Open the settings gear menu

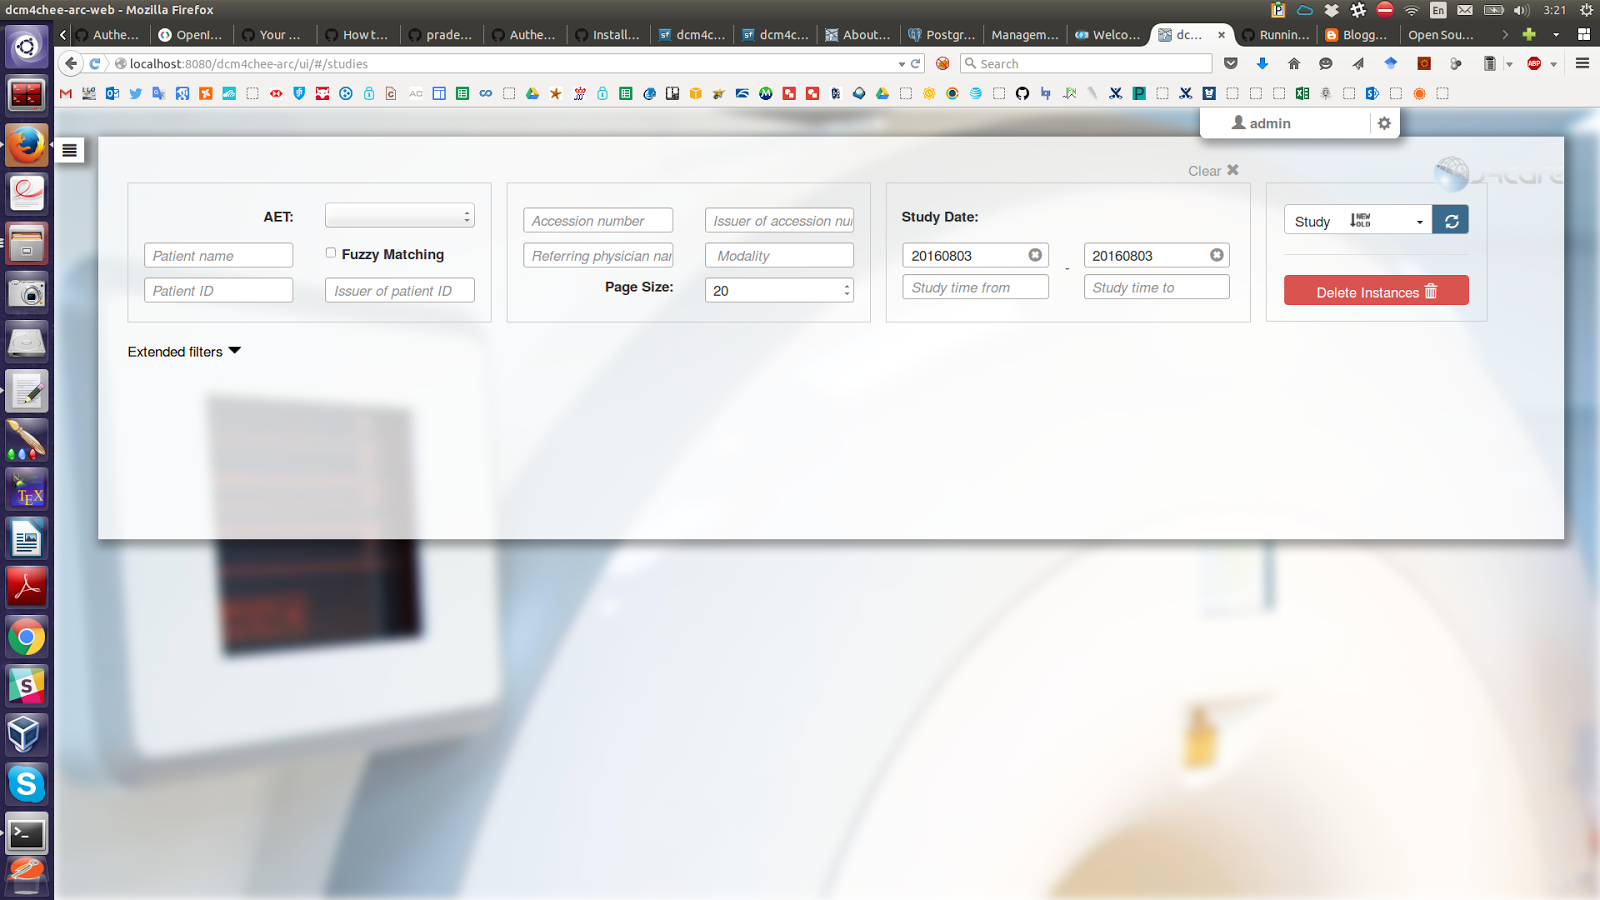1384,123
